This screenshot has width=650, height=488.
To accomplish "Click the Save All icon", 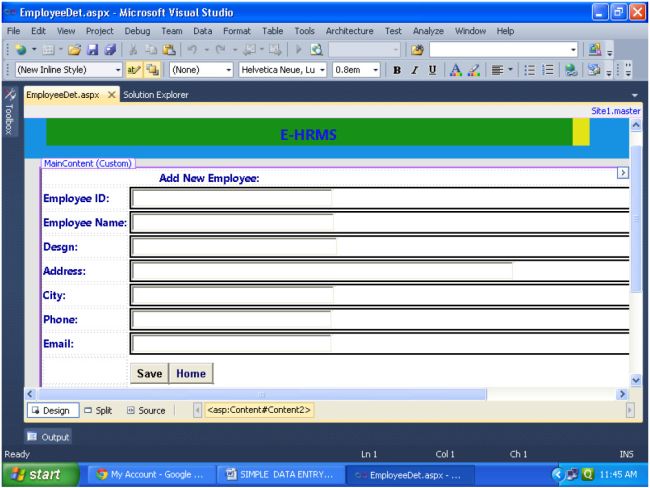I will pos(110,50).
